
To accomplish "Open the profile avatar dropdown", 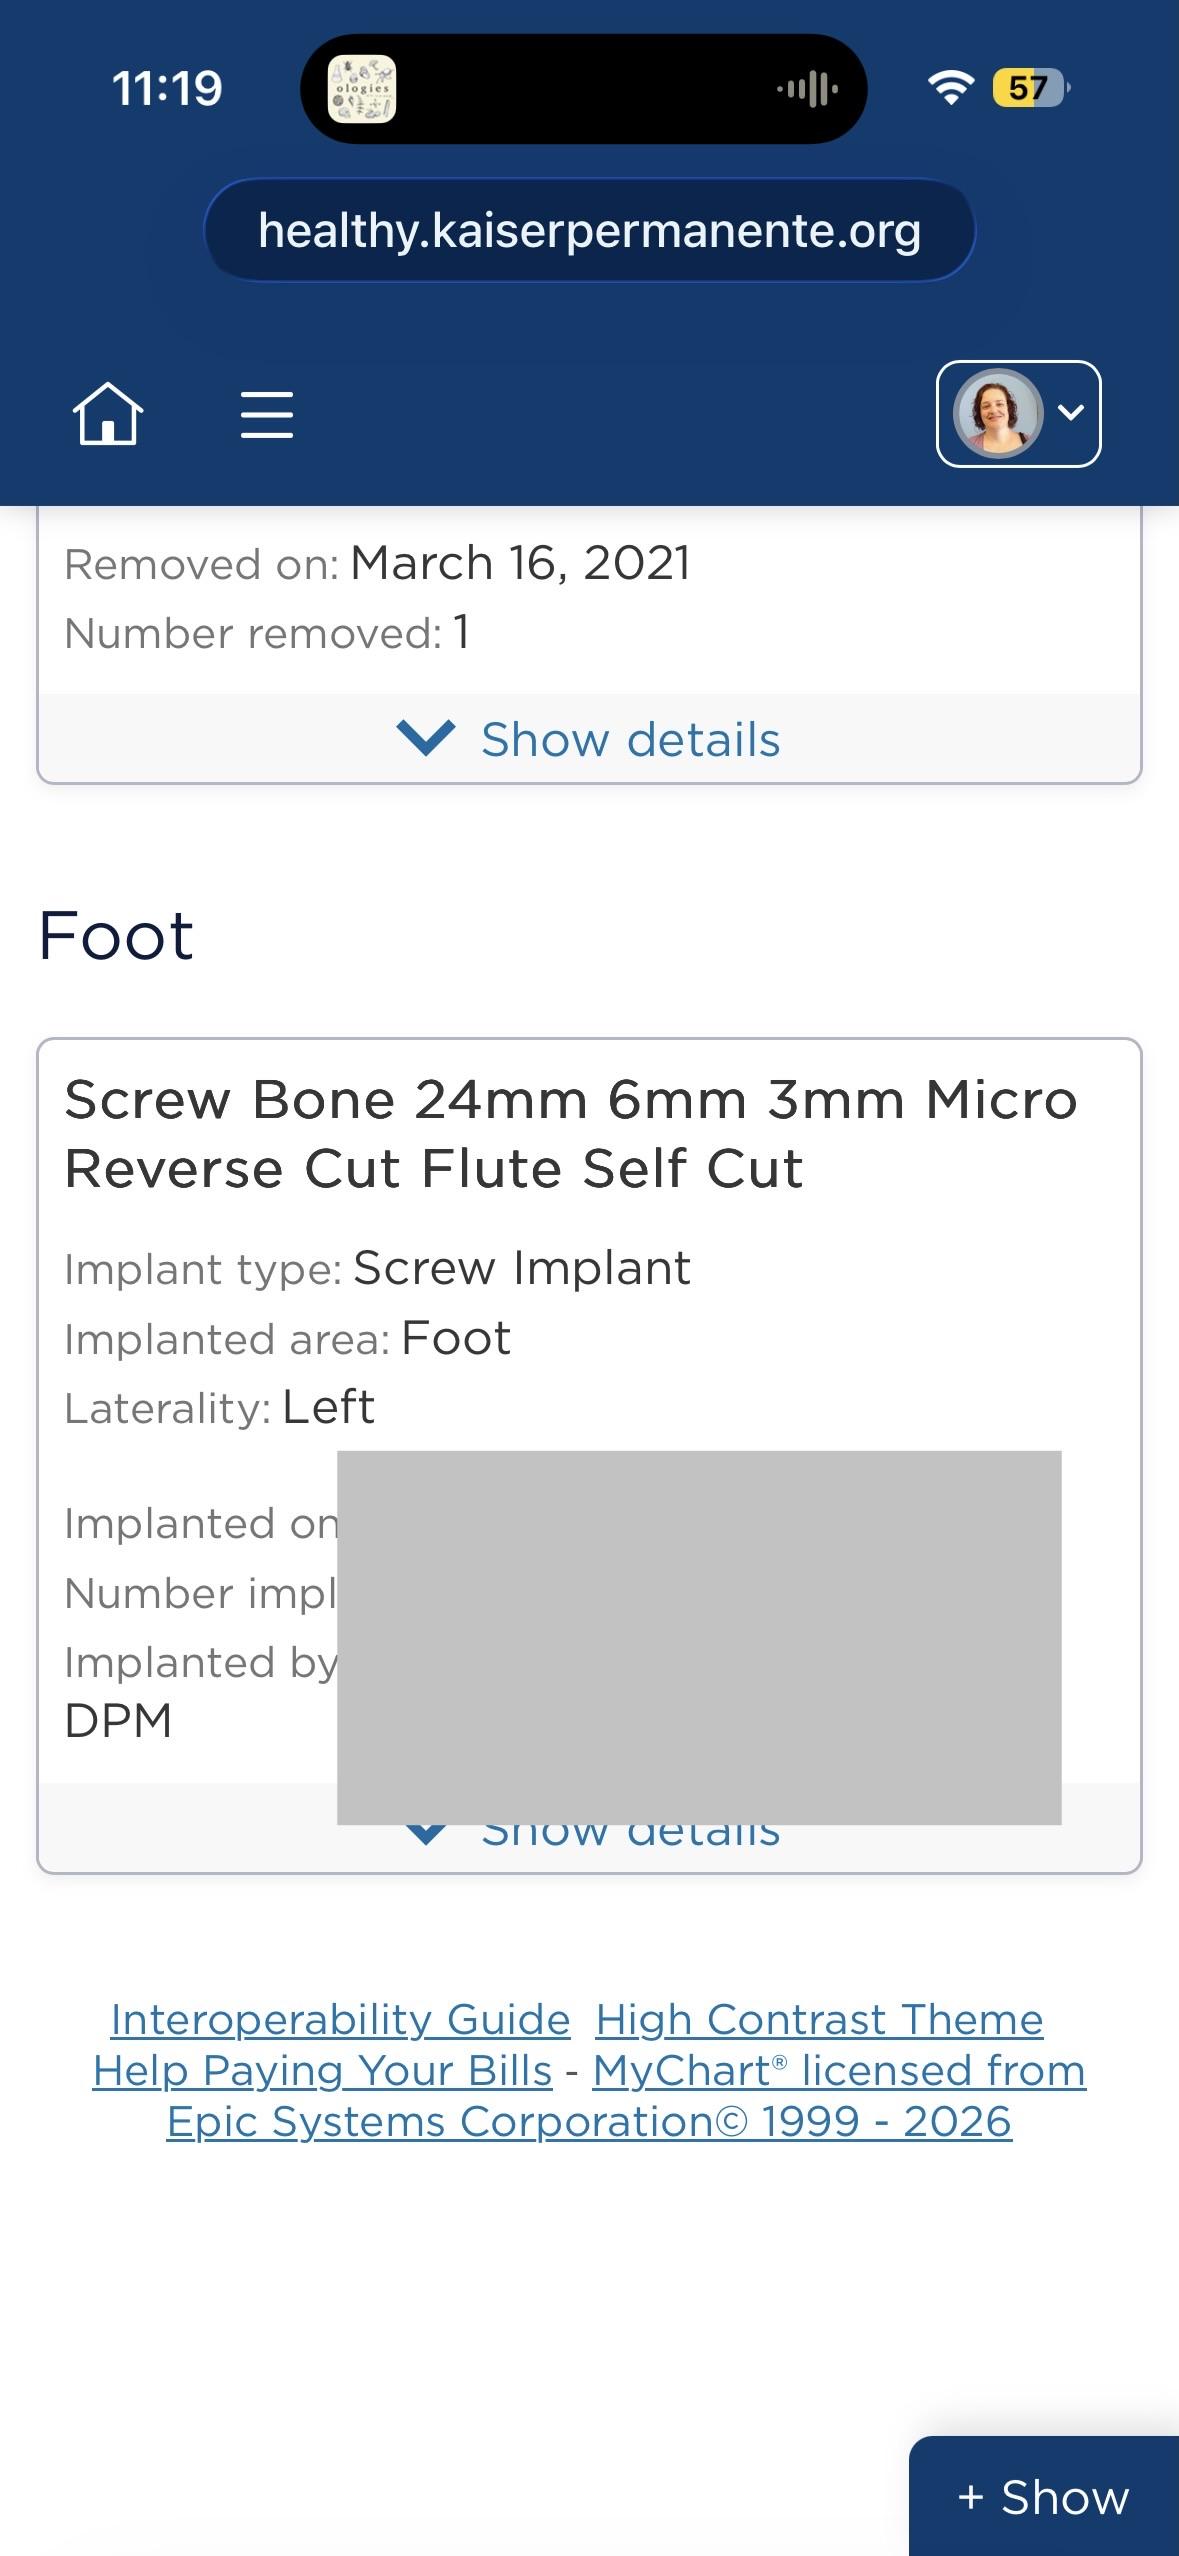I will tap(1018, 413).
